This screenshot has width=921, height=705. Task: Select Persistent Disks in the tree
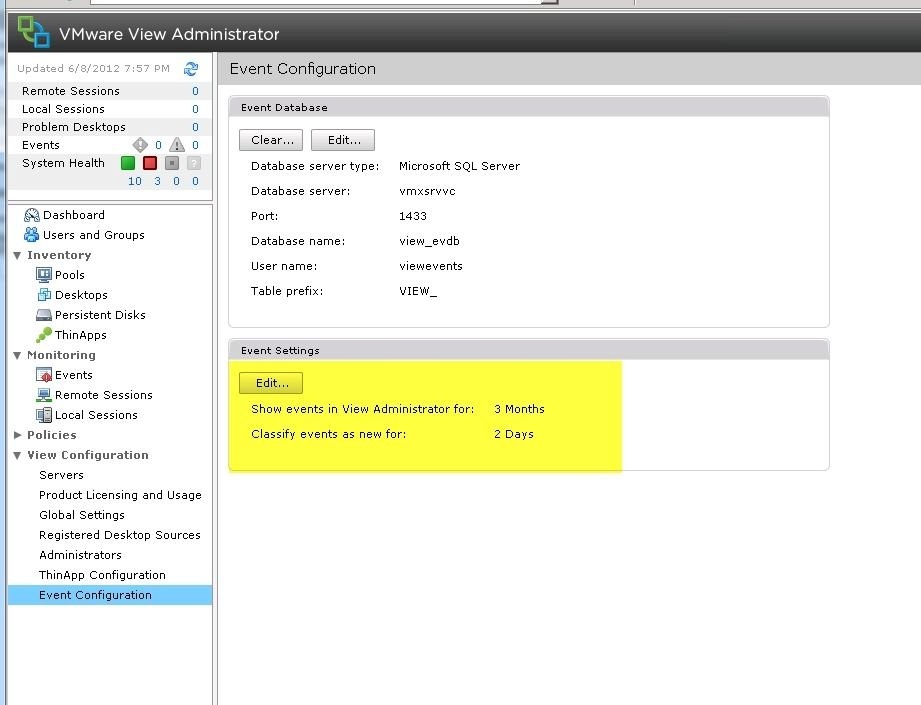pos(100,315)
